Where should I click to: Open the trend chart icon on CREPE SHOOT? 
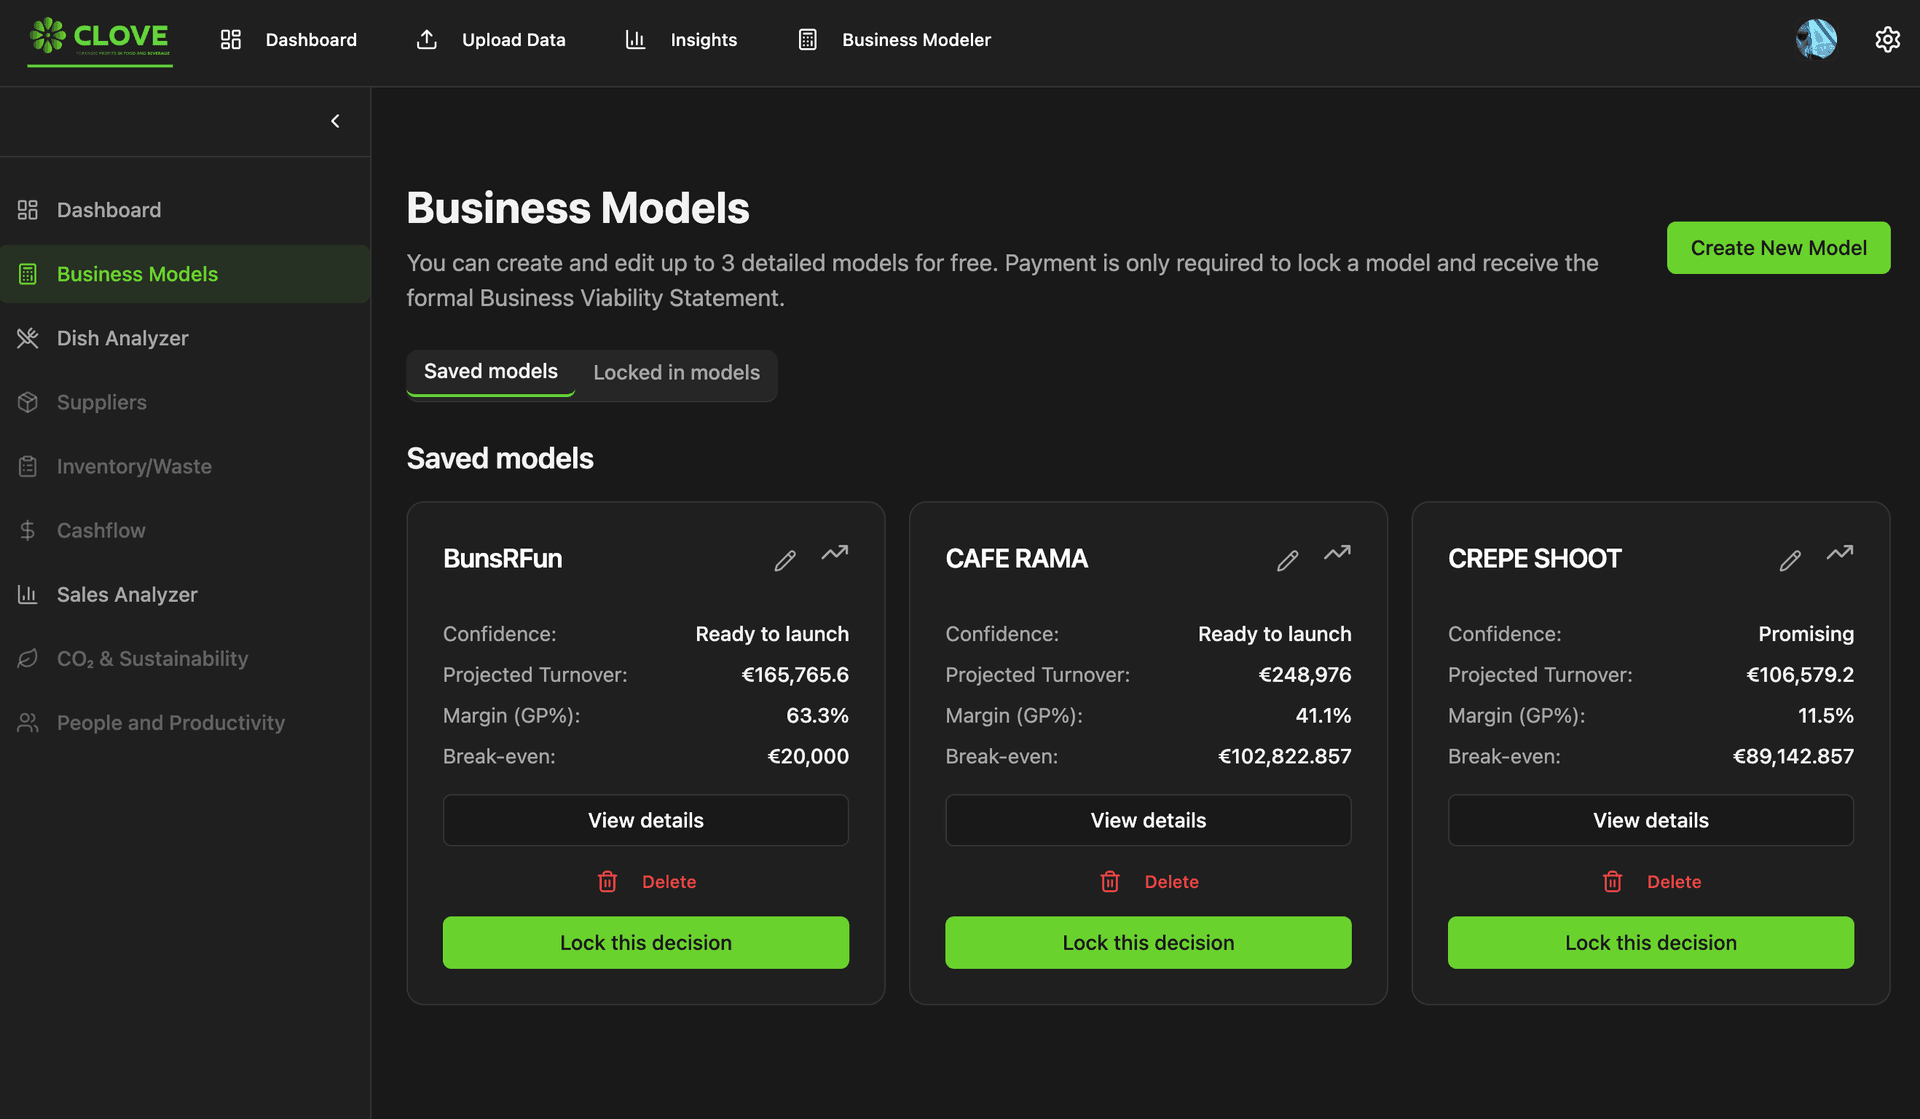(x=1839, y=553)
